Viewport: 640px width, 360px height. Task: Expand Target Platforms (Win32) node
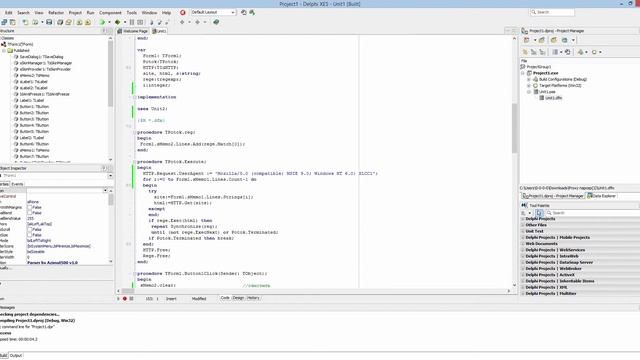tap(529, 86)
